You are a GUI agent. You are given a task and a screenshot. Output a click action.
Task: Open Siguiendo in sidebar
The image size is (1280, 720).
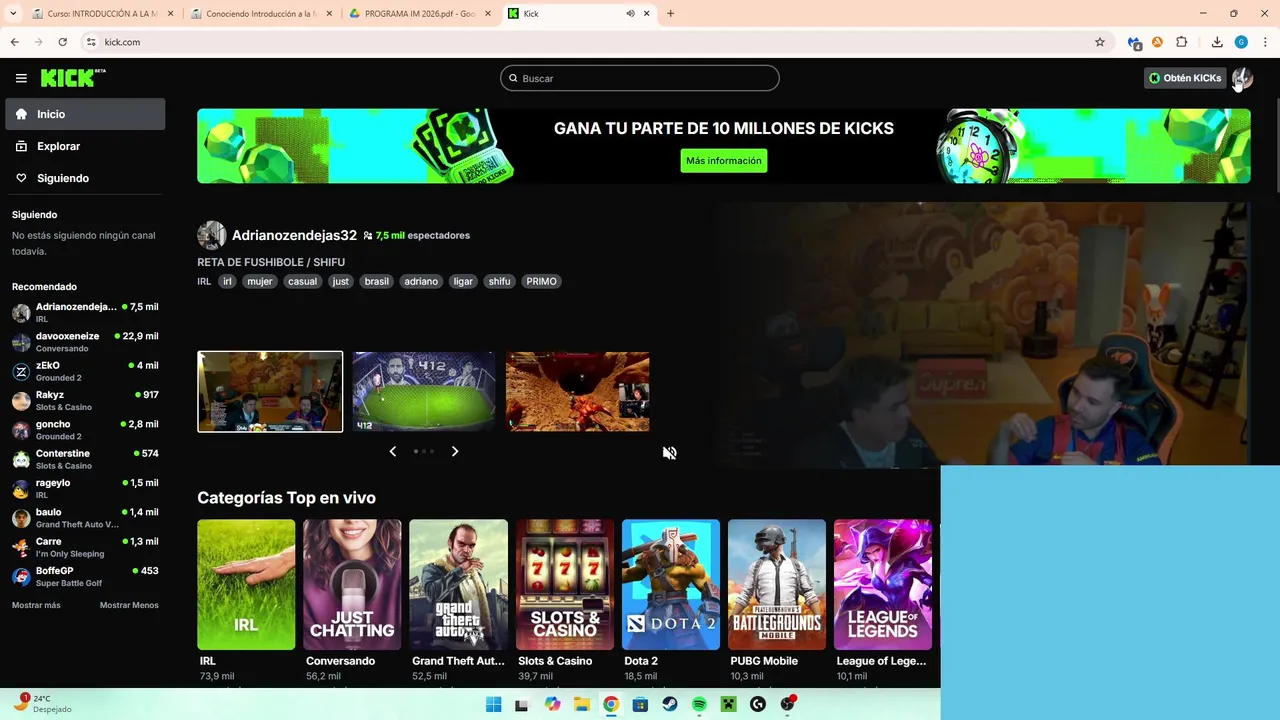pyautogui.click(x=85, y=178)
